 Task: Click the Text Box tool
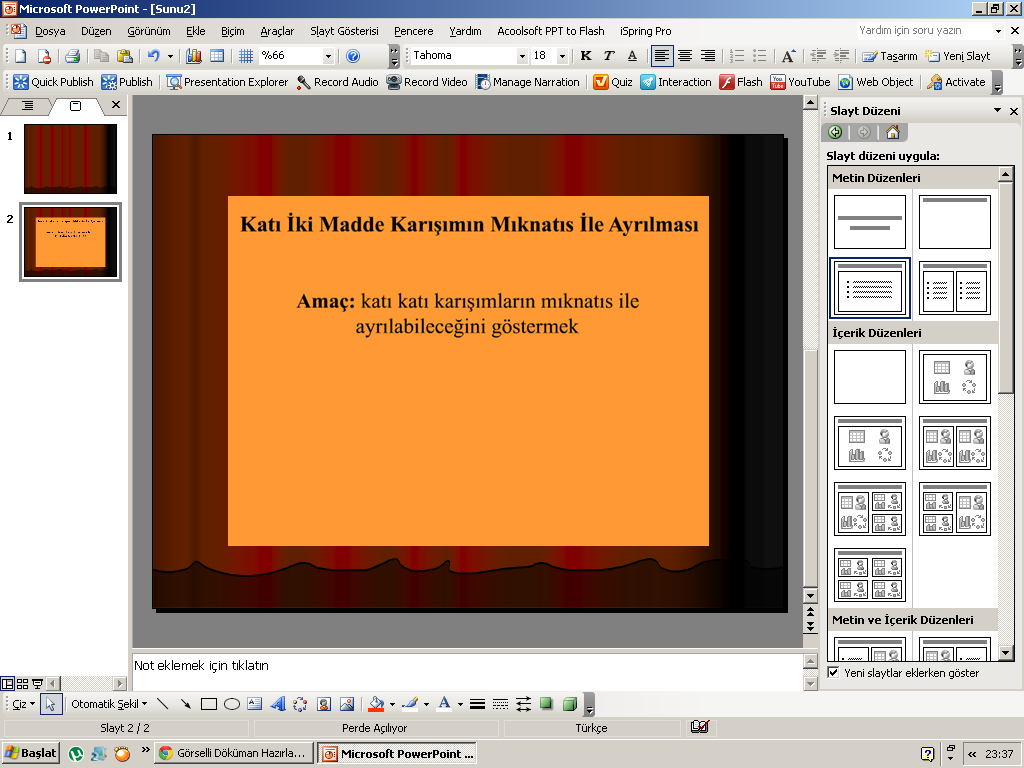pyautogui.click(x=255, y=704)
